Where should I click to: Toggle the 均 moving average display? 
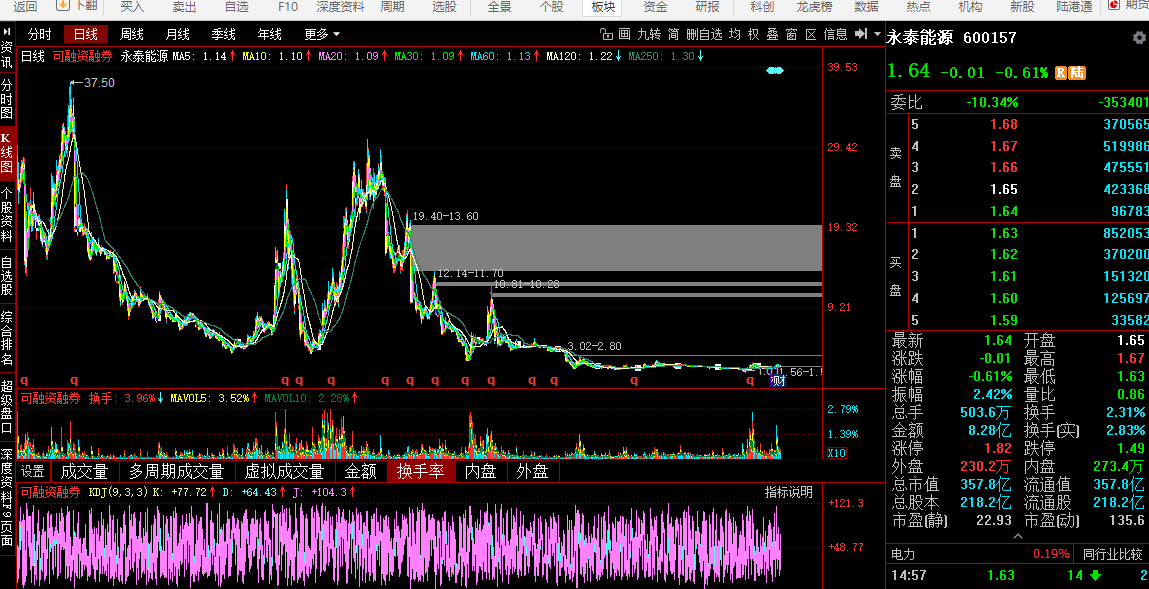[734, 34]
